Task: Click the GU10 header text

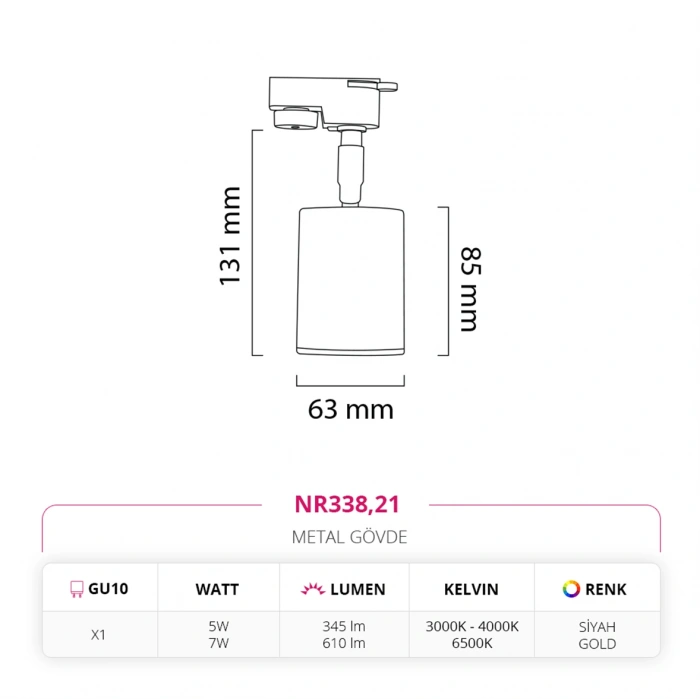Action: pyautogui.click(x=108, y=589)
